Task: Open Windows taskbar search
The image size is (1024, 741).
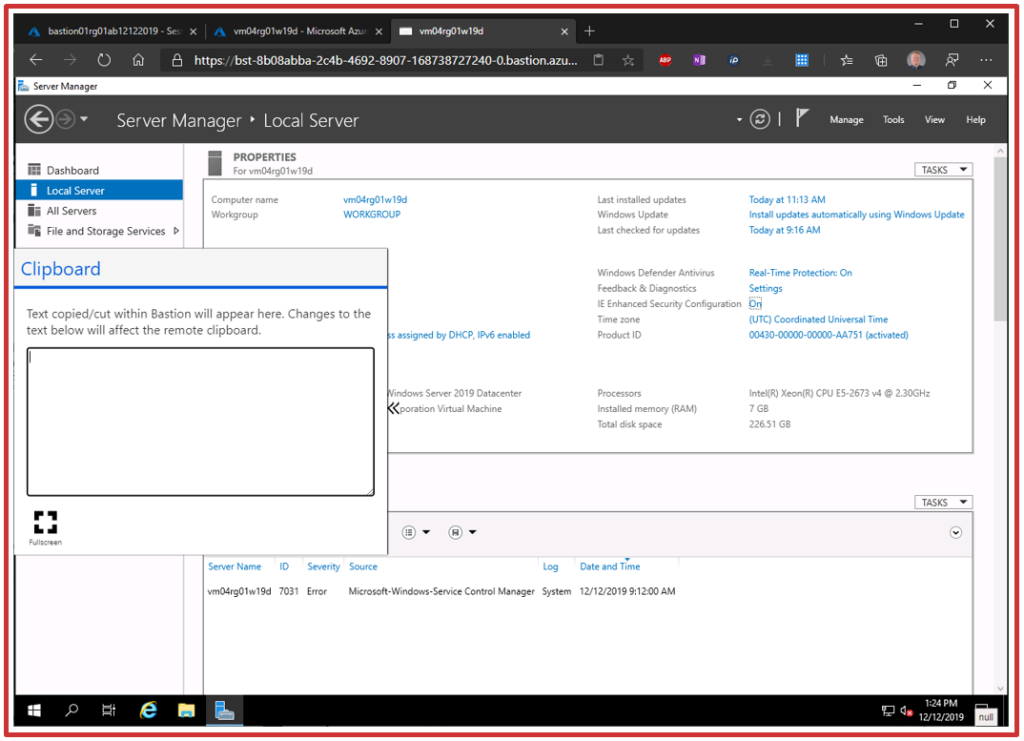Action: [x=71, y=710]
